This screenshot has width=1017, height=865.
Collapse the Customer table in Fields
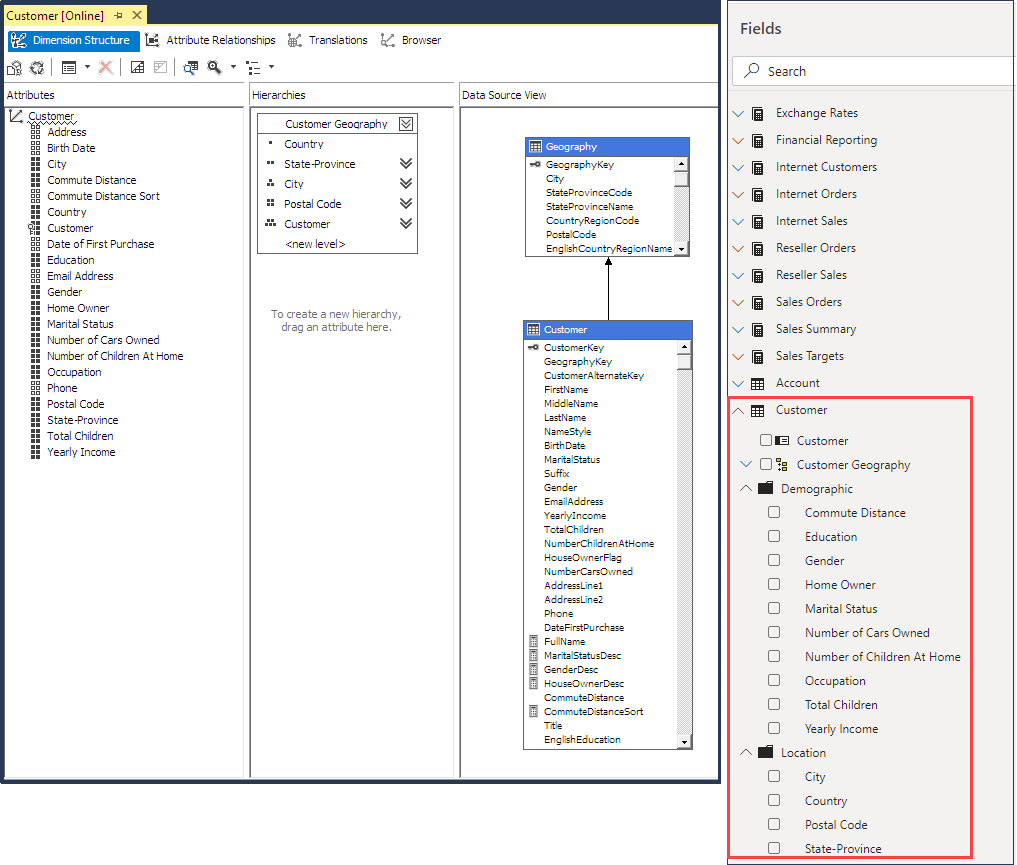click(738, 410)
